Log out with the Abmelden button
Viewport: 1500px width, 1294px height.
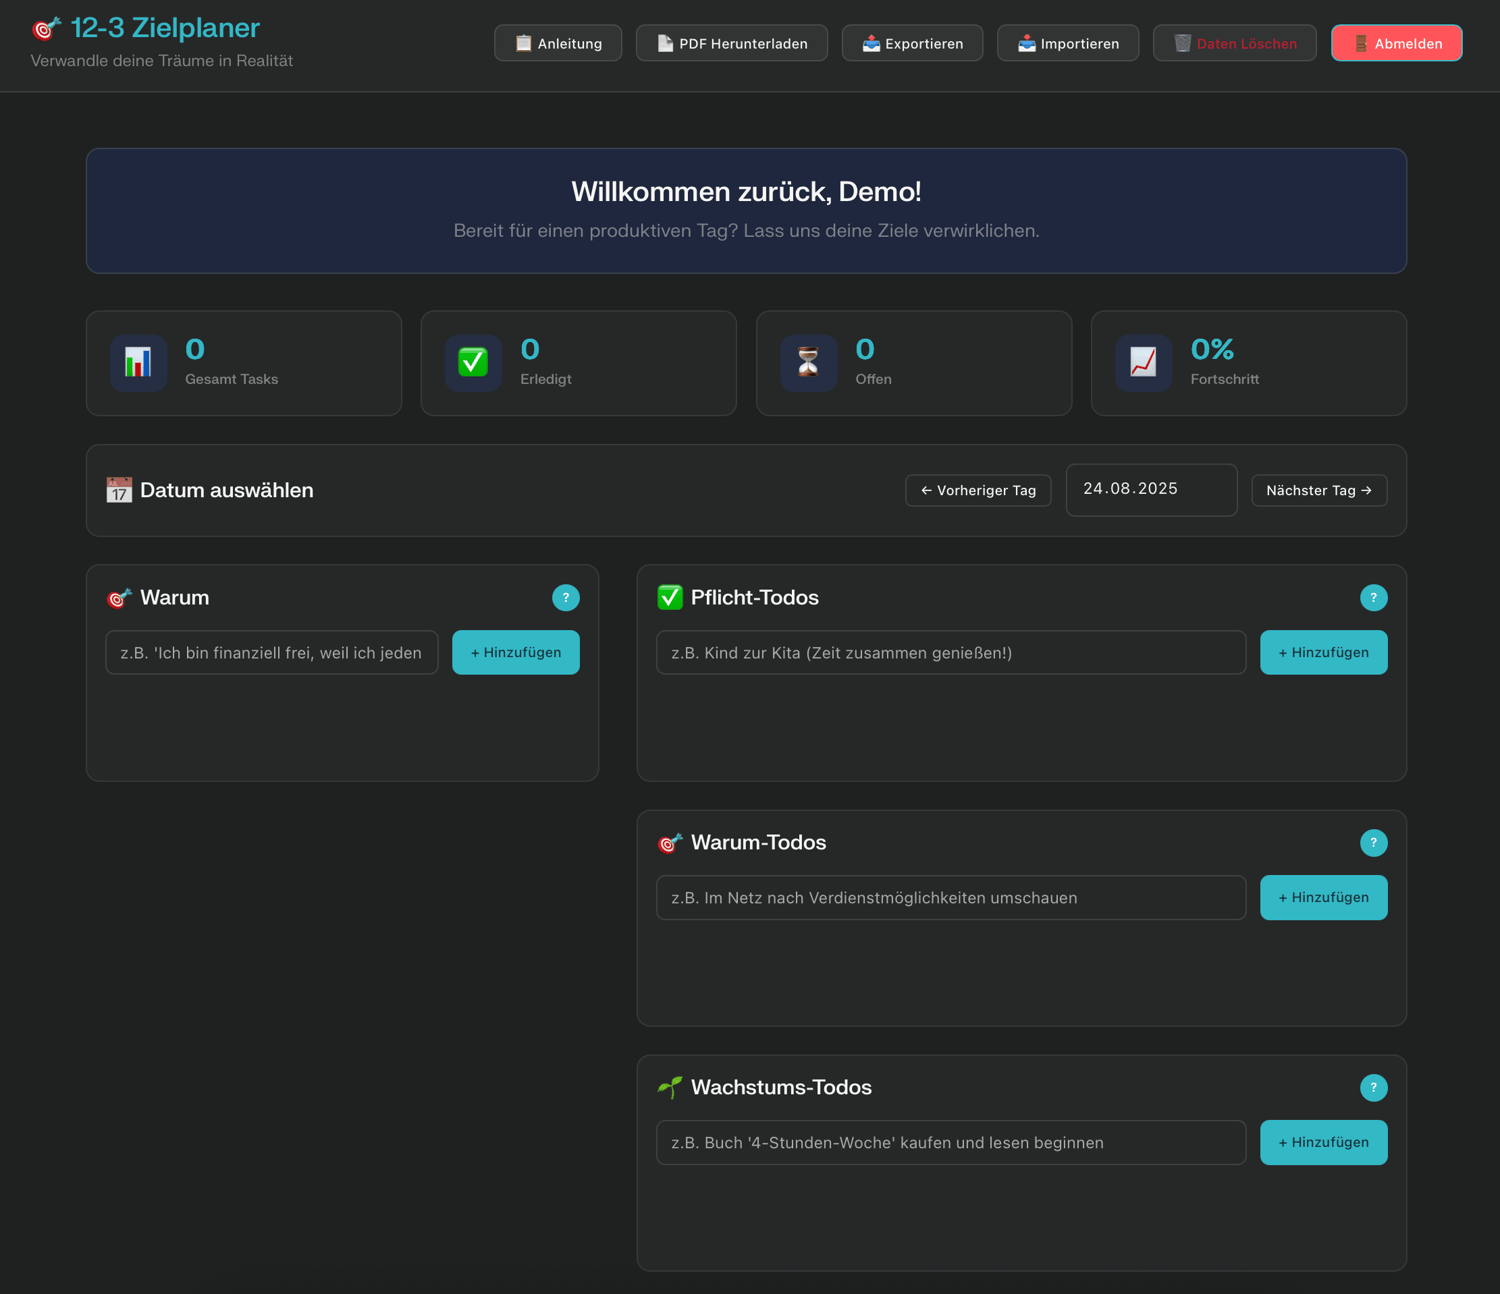(x=1397, y=43)
